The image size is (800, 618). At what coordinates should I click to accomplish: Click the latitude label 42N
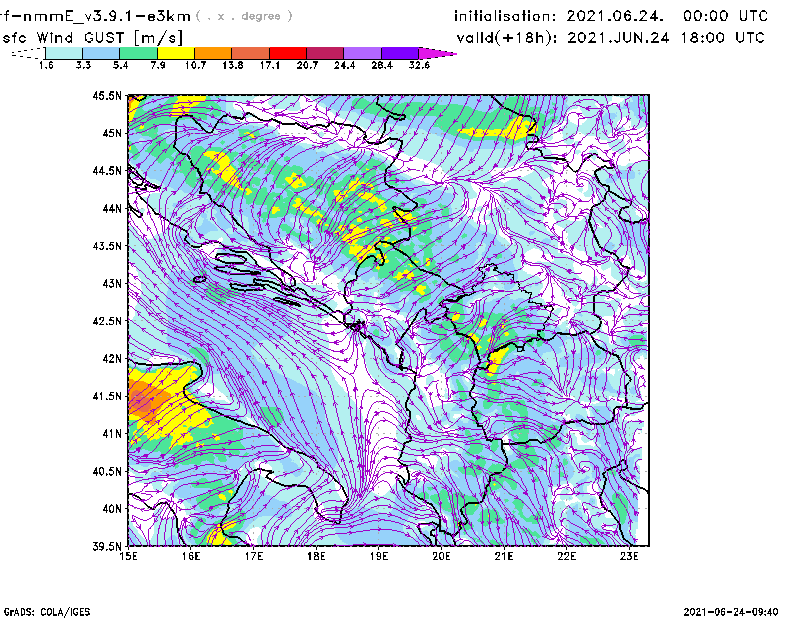click(112, 359)
